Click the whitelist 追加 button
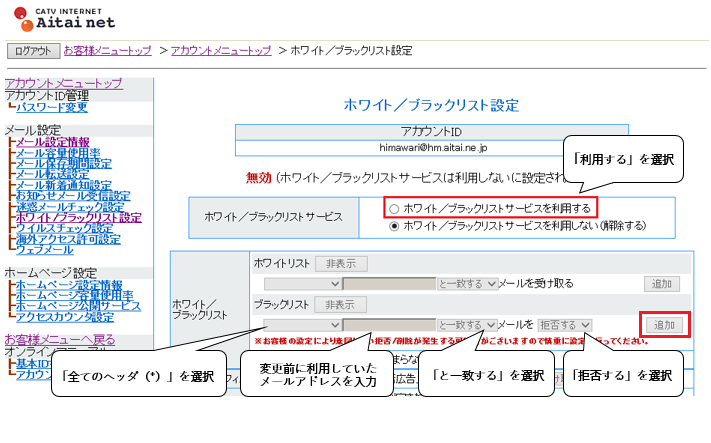 (x=664, y=284)
